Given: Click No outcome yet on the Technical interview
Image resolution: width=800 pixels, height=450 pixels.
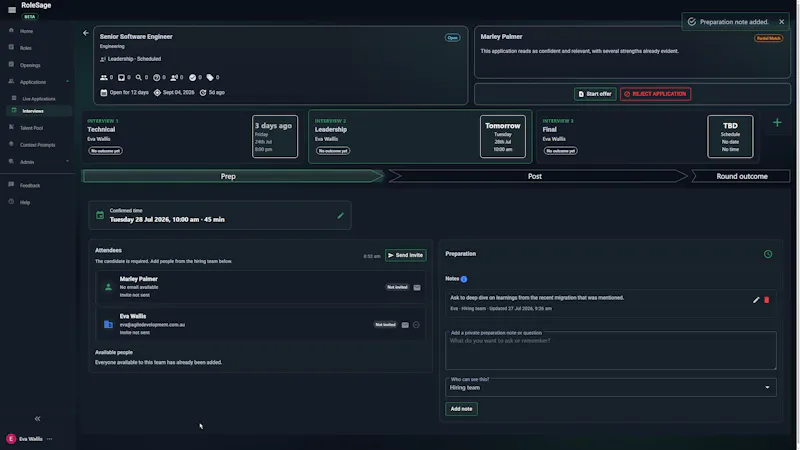Looking at the screenshot, I should point(105,151).
